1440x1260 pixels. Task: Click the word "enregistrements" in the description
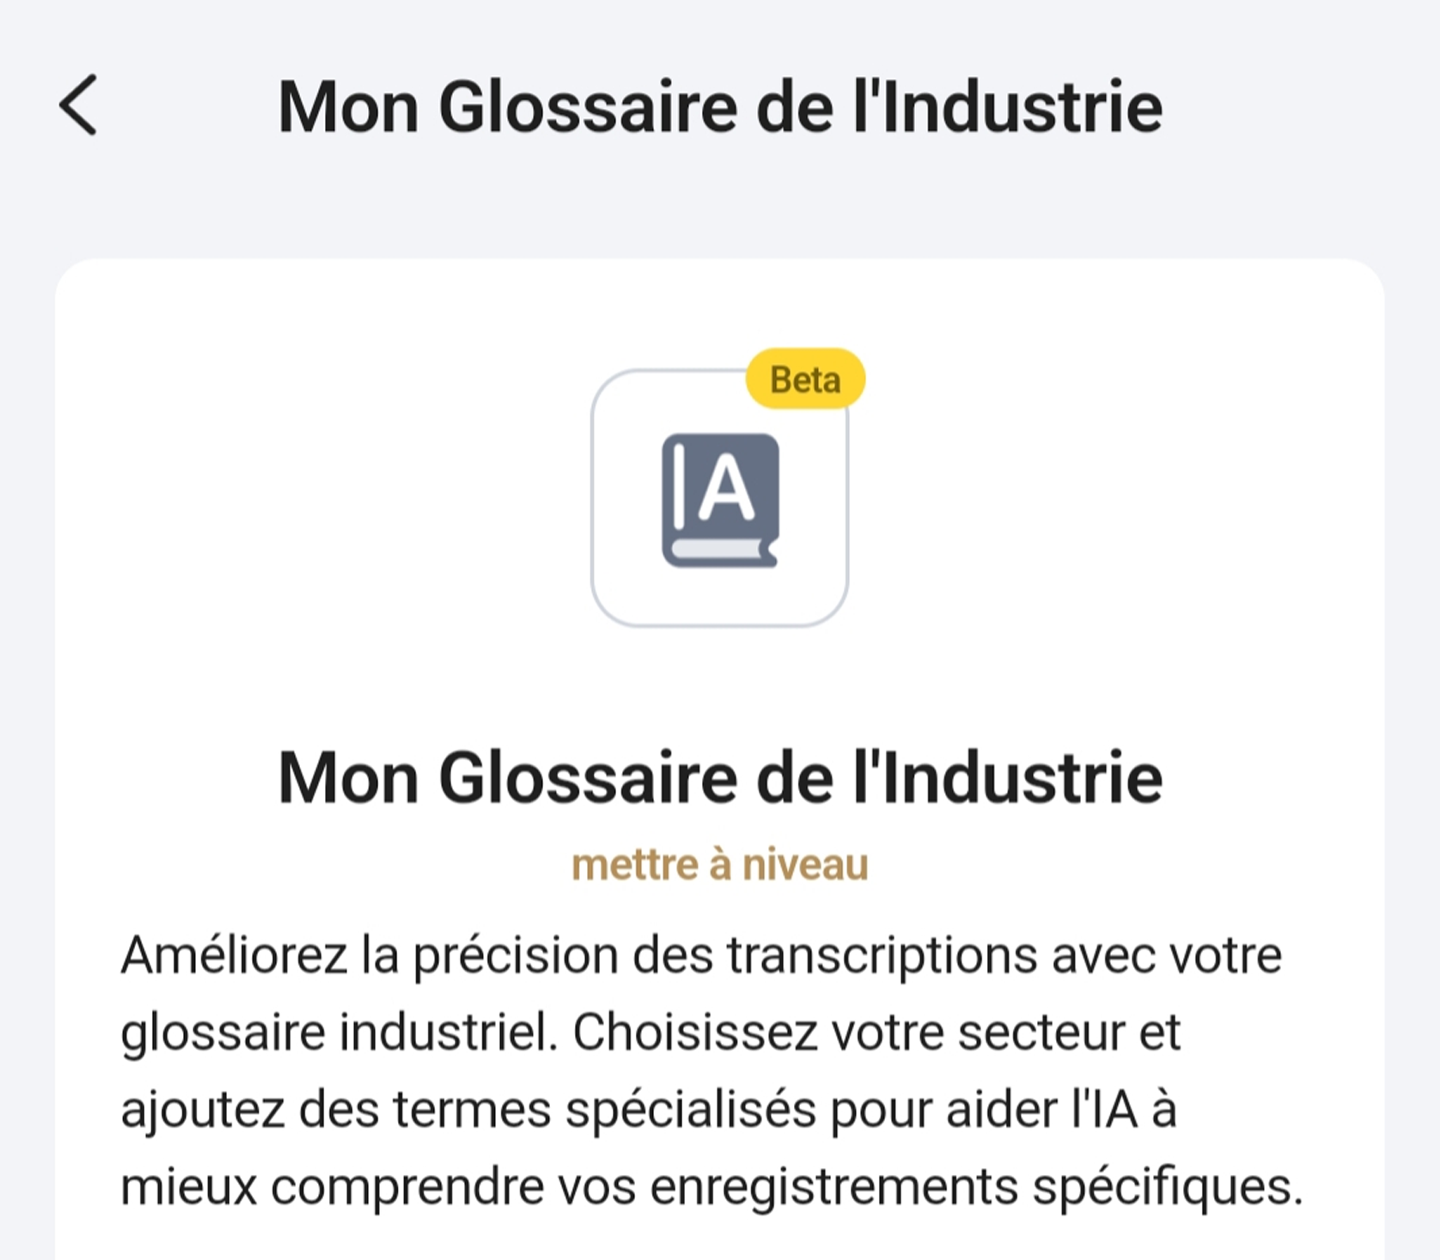pos(834,1187)
